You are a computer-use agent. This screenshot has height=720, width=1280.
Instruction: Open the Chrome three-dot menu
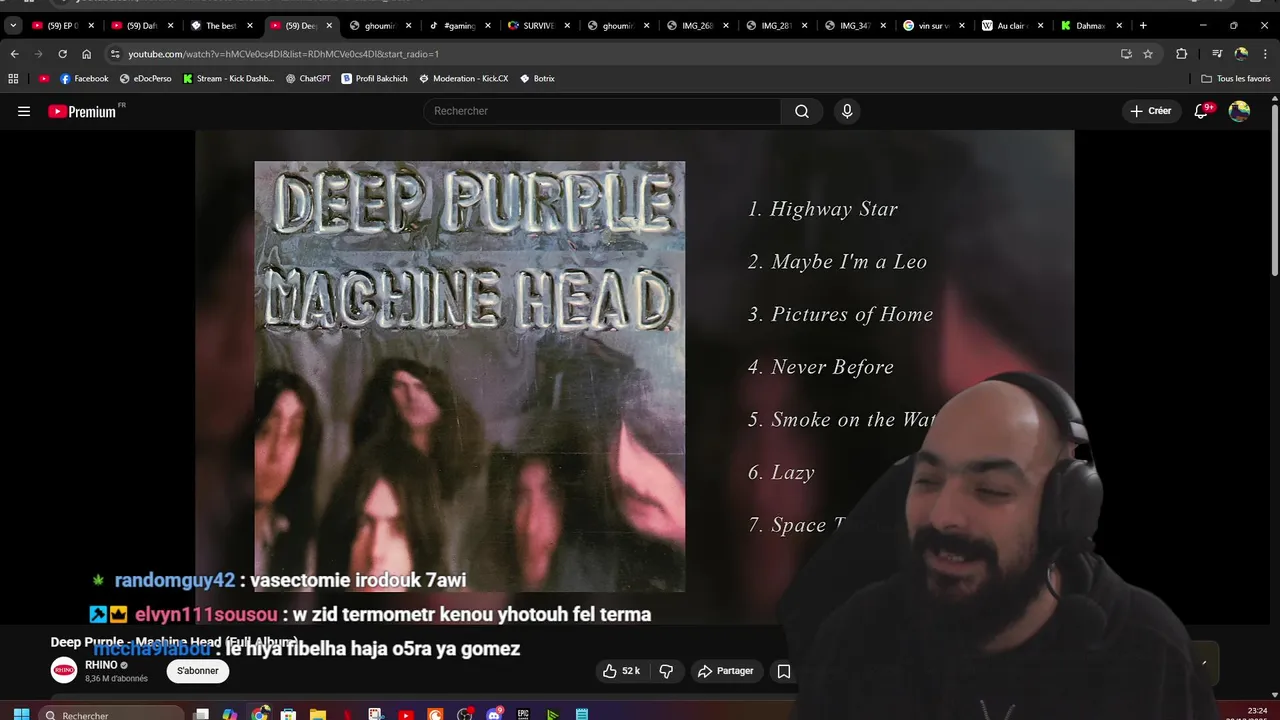point(1265,54)
